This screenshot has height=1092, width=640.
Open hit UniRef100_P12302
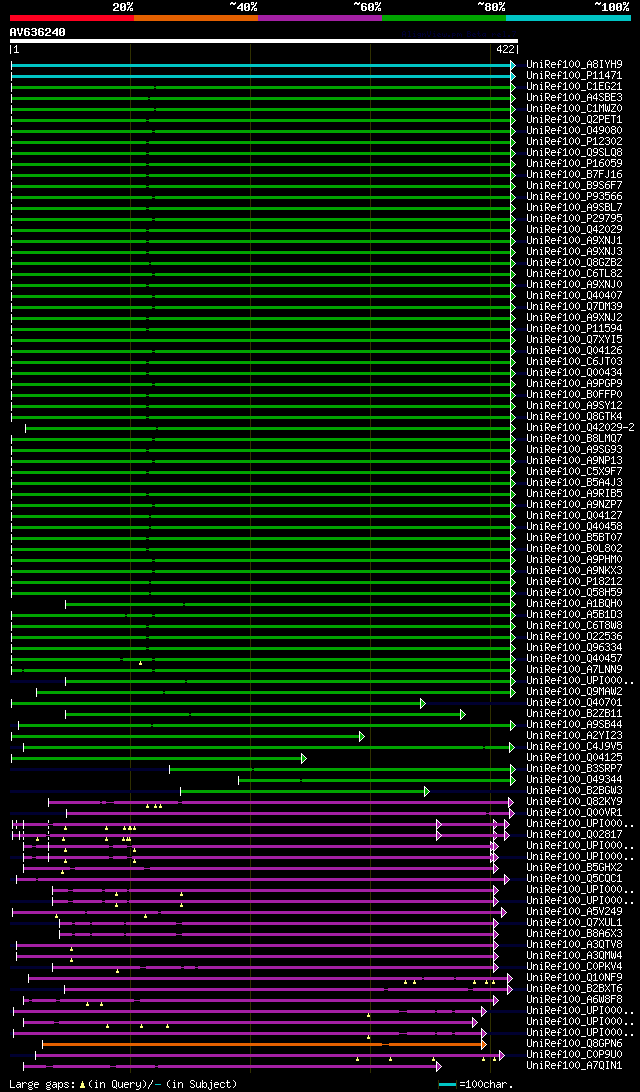(575, 141)
